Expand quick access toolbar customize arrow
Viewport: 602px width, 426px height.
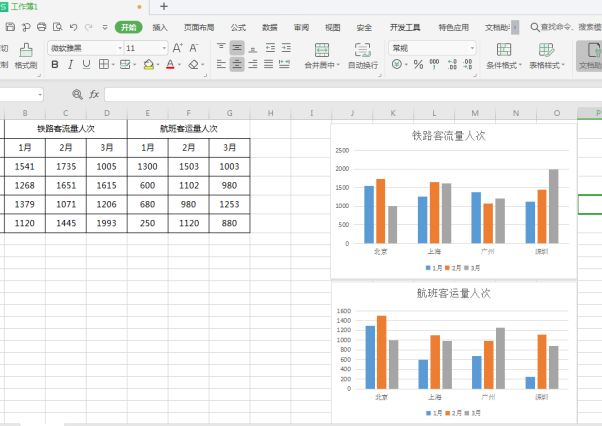105,27
